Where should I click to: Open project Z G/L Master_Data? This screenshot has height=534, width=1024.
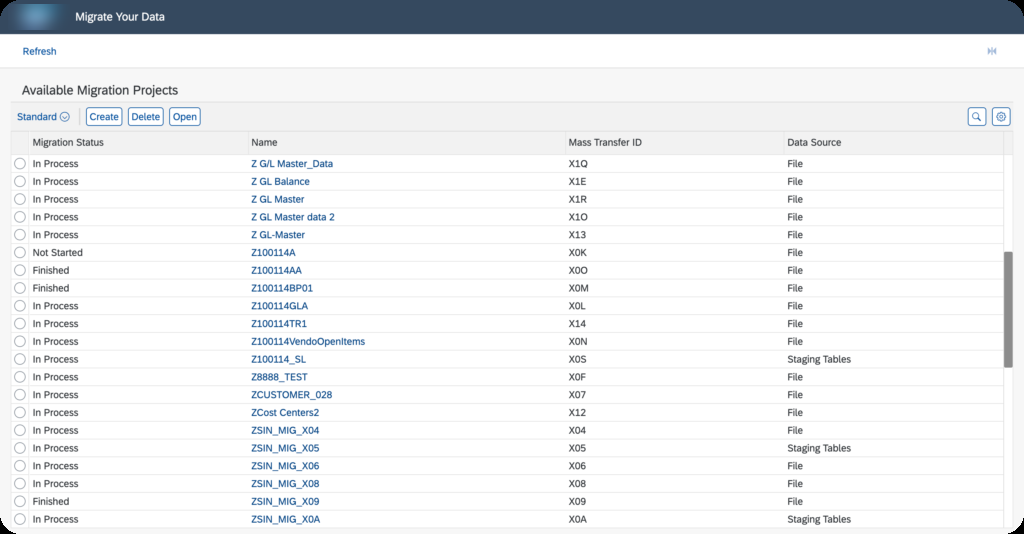tap(292, 164)
